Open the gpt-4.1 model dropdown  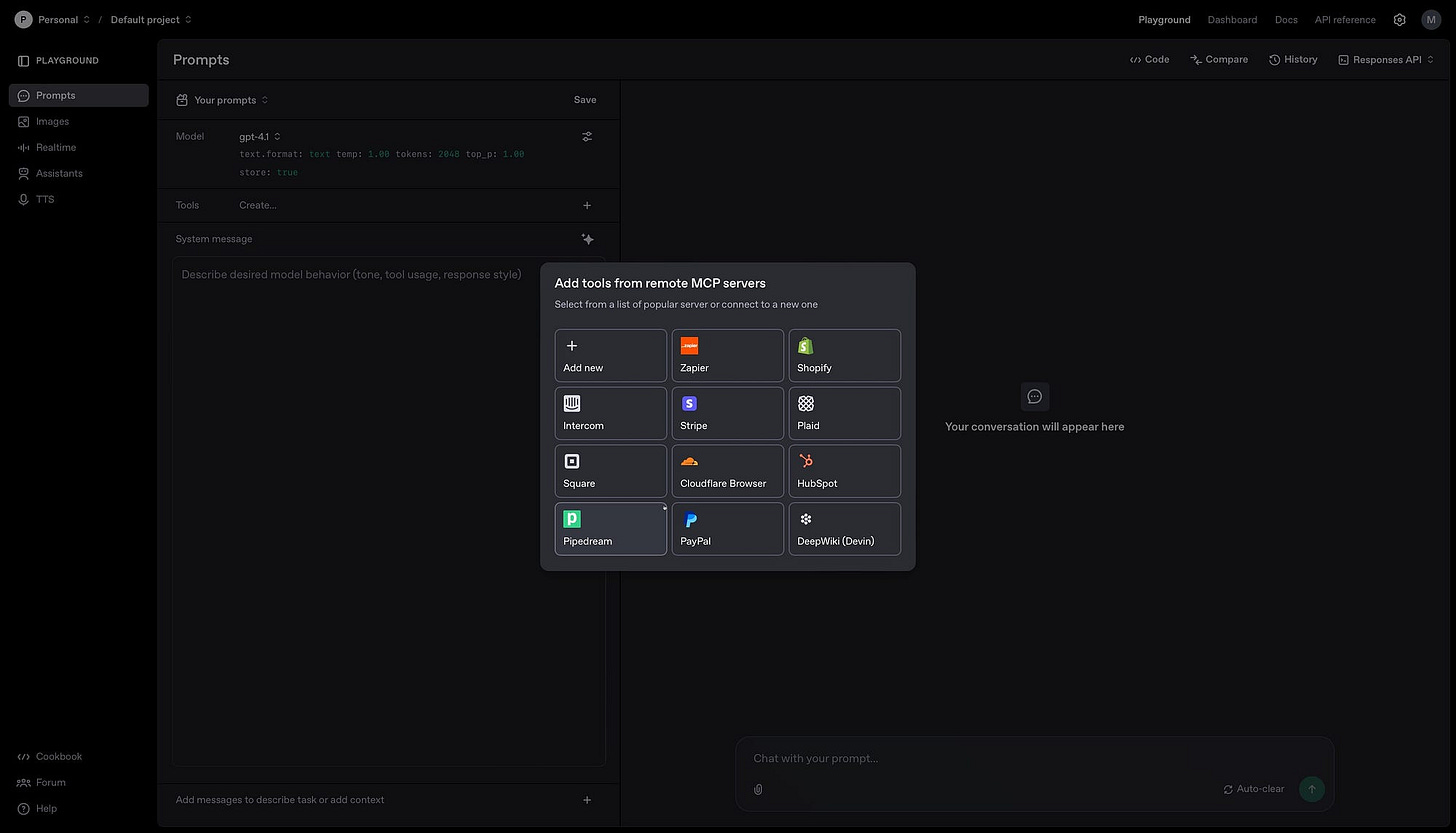(260, 137)
